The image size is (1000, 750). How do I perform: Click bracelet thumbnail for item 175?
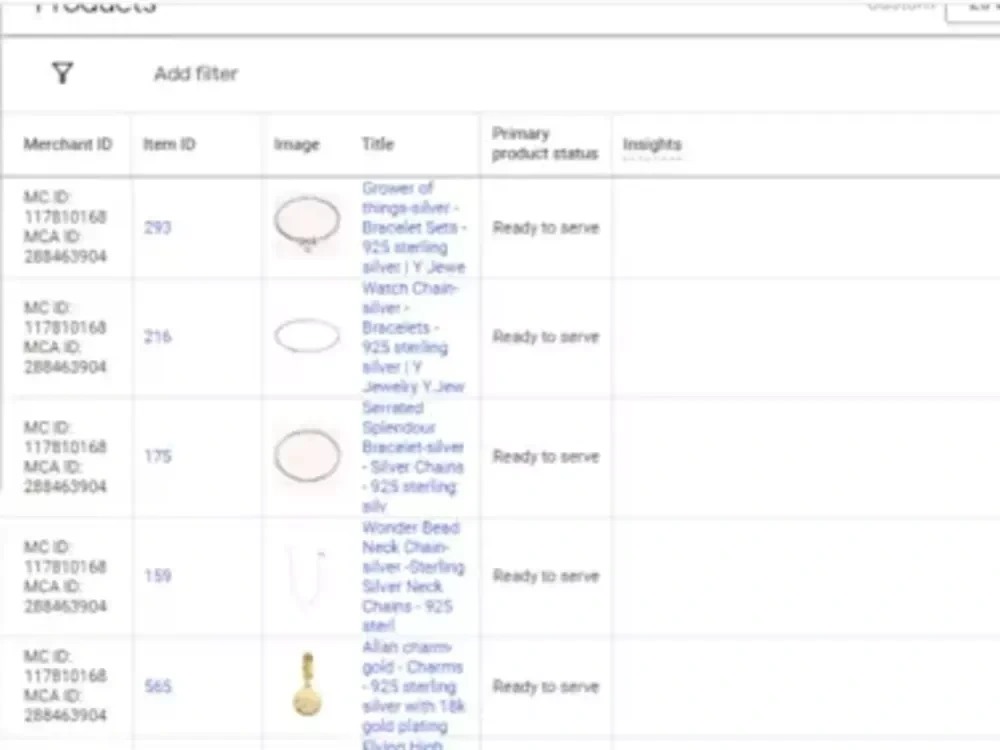click(x=307, y=456)
